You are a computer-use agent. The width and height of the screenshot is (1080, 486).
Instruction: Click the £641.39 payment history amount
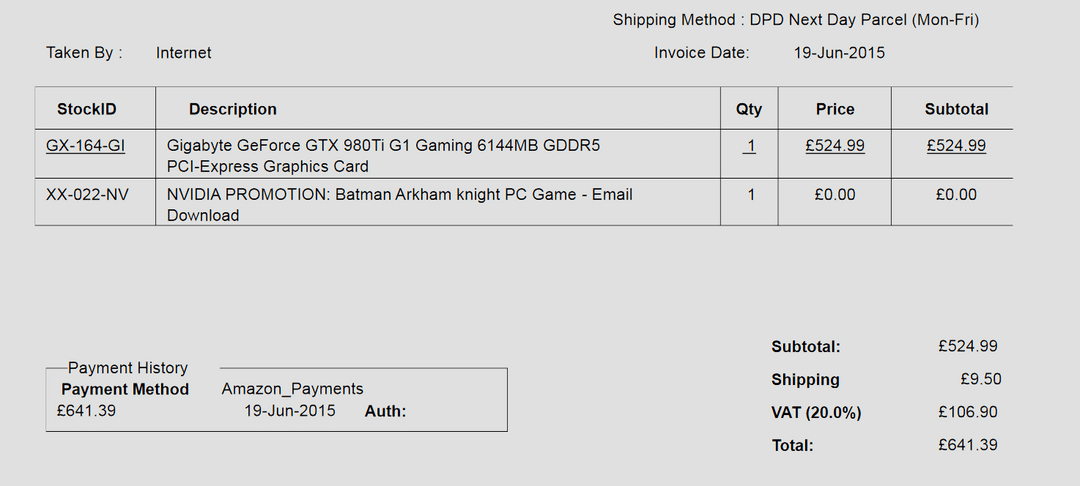pos(86,411)
